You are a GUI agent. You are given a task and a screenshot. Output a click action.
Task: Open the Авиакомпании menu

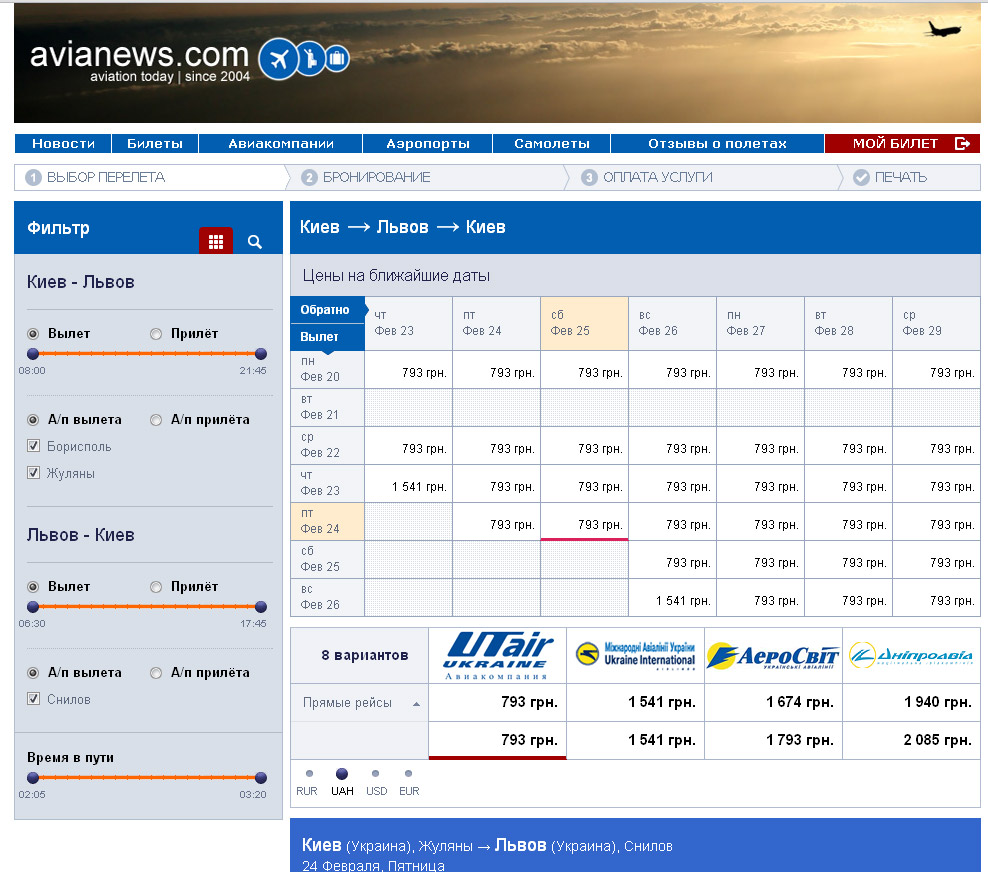(x=280, y=144)
